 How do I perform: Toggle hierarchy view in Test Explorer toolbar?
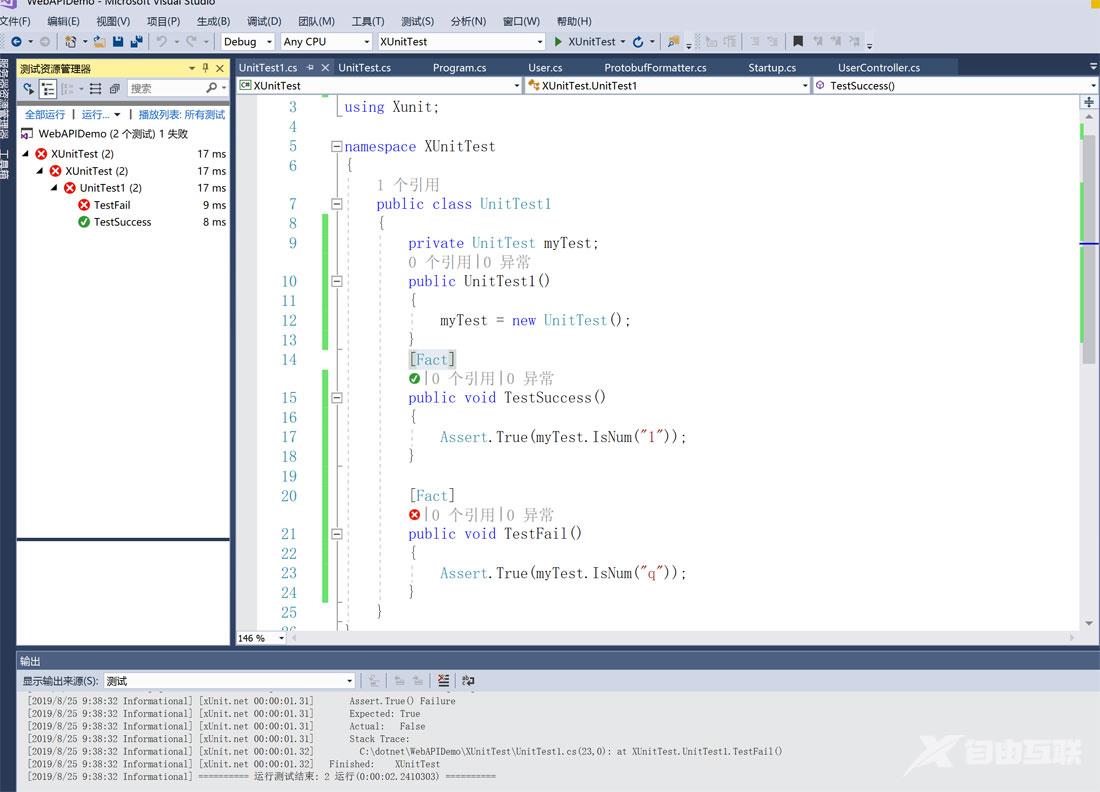pos(47,89)
